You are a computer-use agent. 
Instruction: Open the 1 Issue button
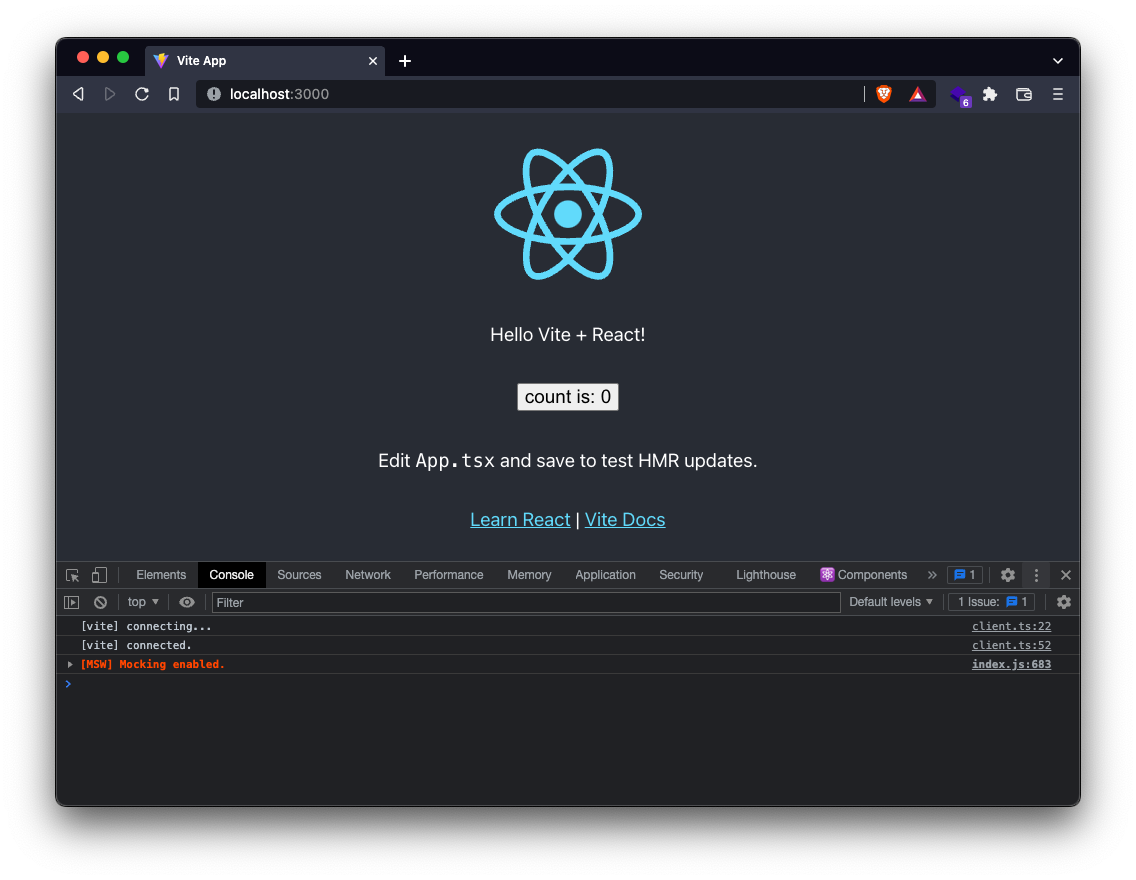pyautogui.click(x=992, y=602)
